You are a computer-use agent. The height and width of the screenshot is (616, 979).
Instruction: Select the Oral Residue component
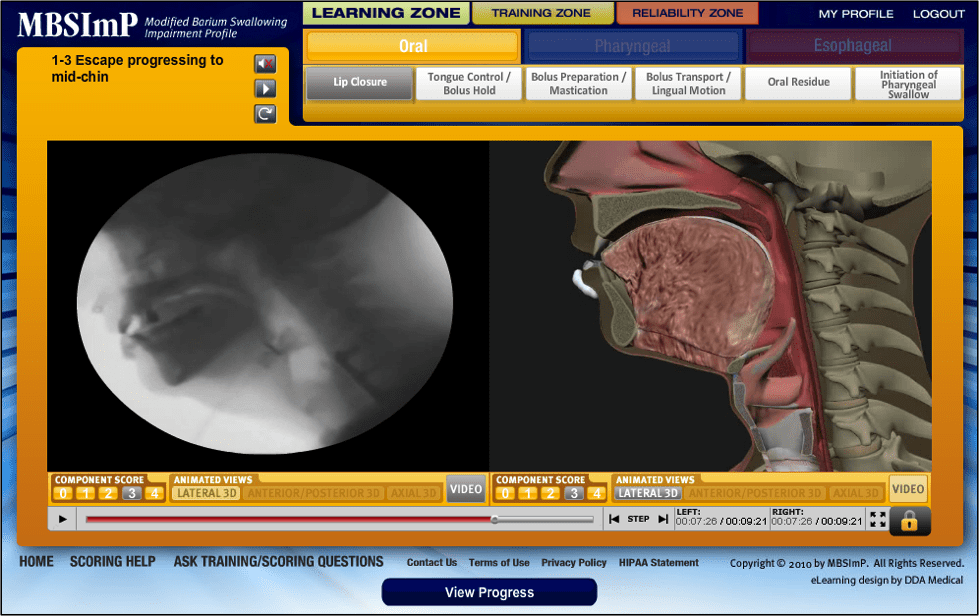click(798, 83)
